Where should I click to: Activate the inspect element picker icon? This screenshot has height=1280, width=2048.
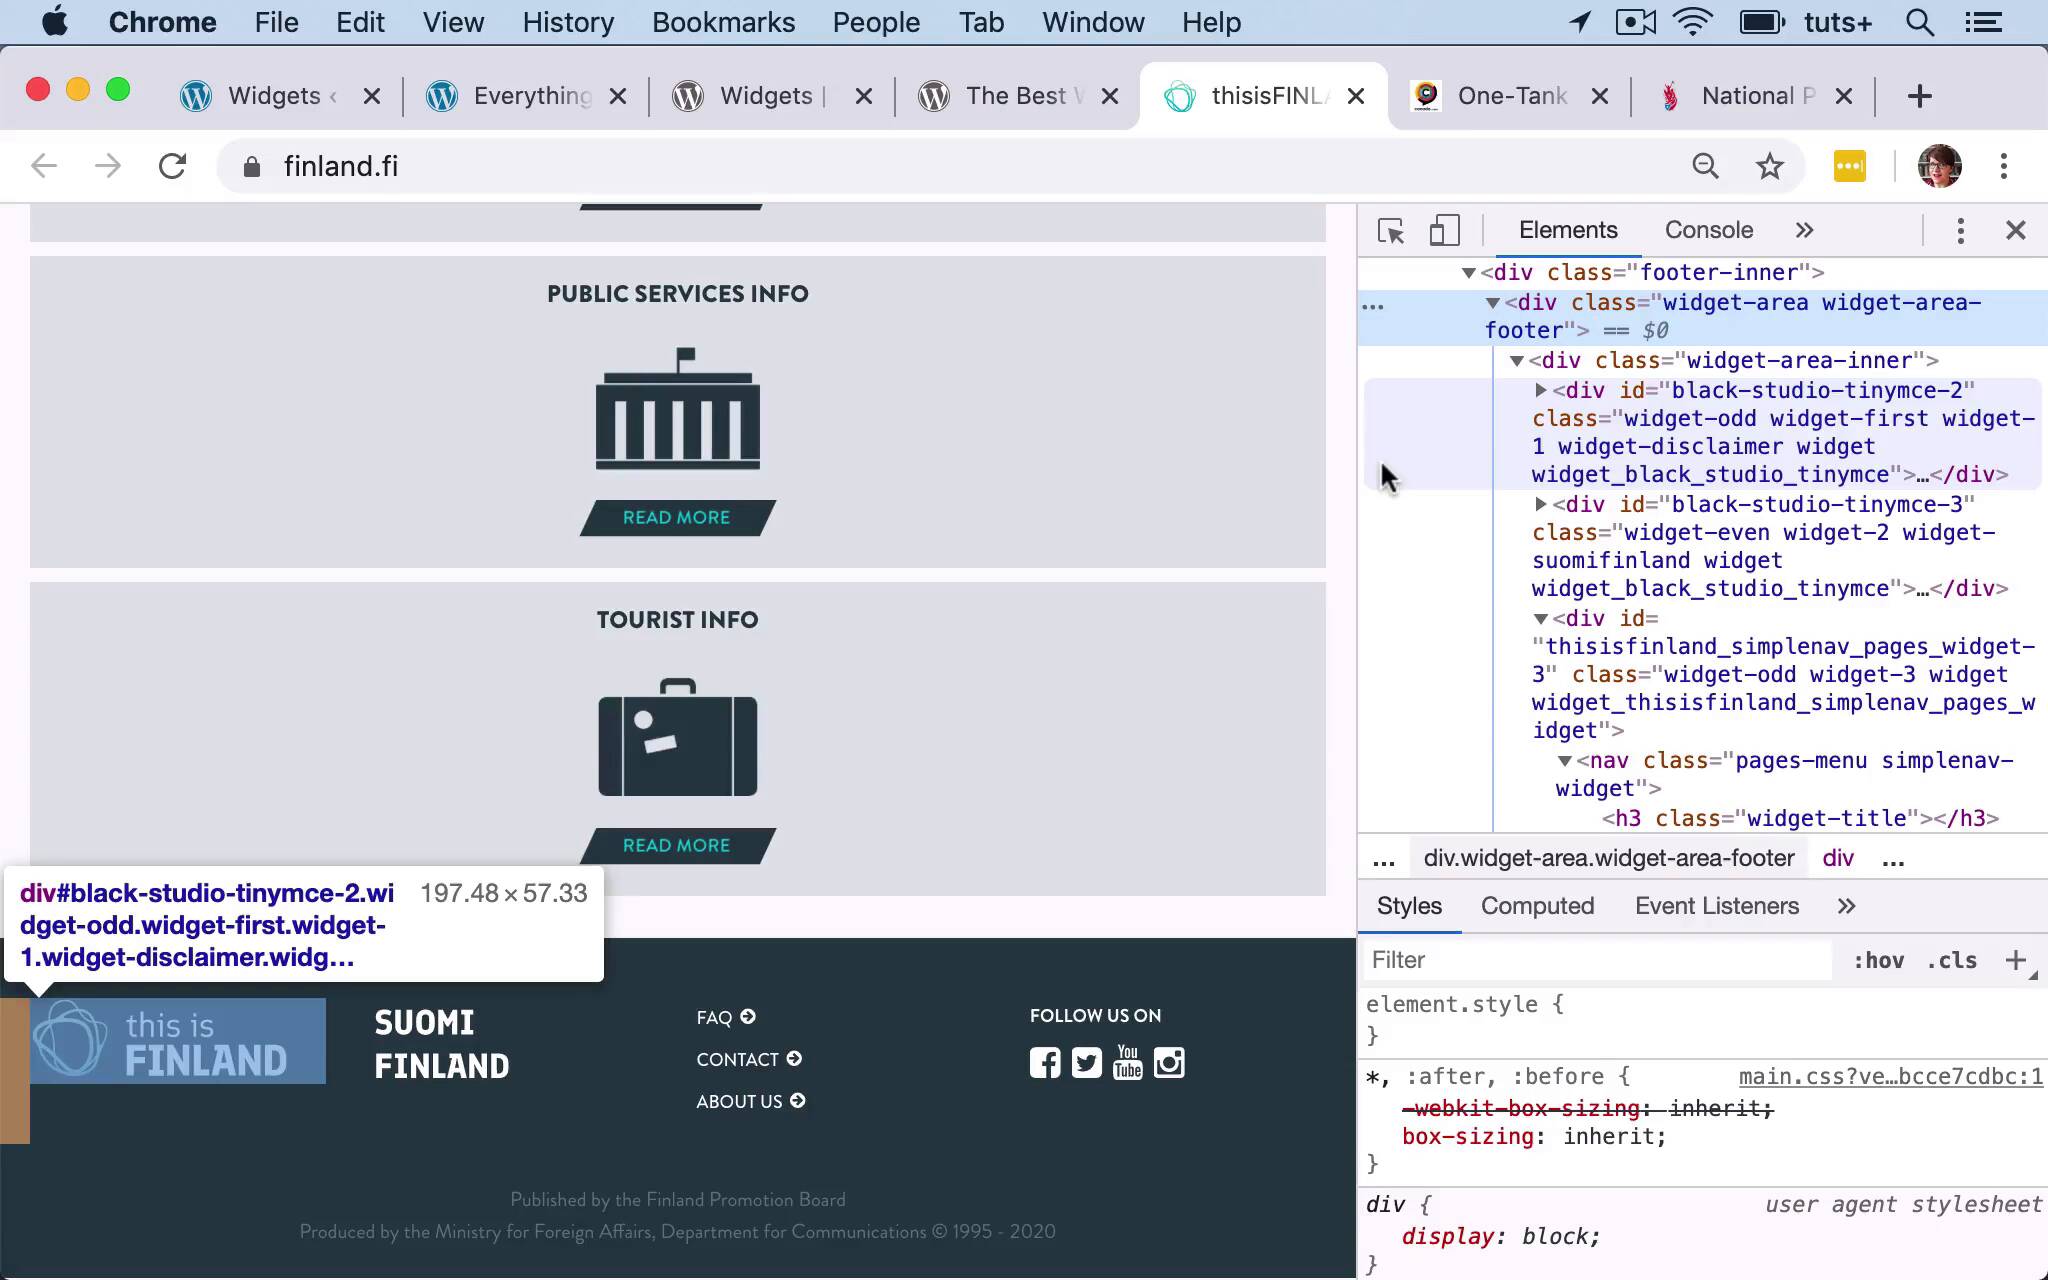tap(1390, 231)
